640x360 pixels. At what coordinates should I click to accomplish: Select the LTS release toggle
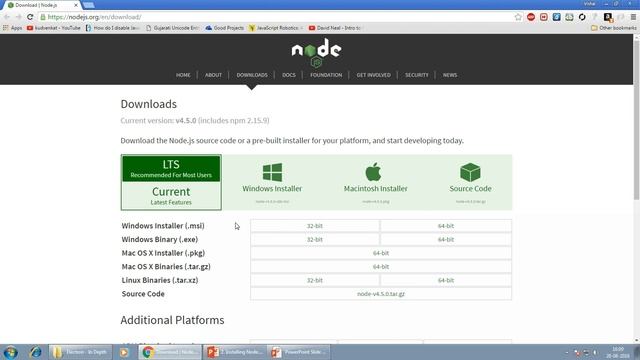(171, 169)
